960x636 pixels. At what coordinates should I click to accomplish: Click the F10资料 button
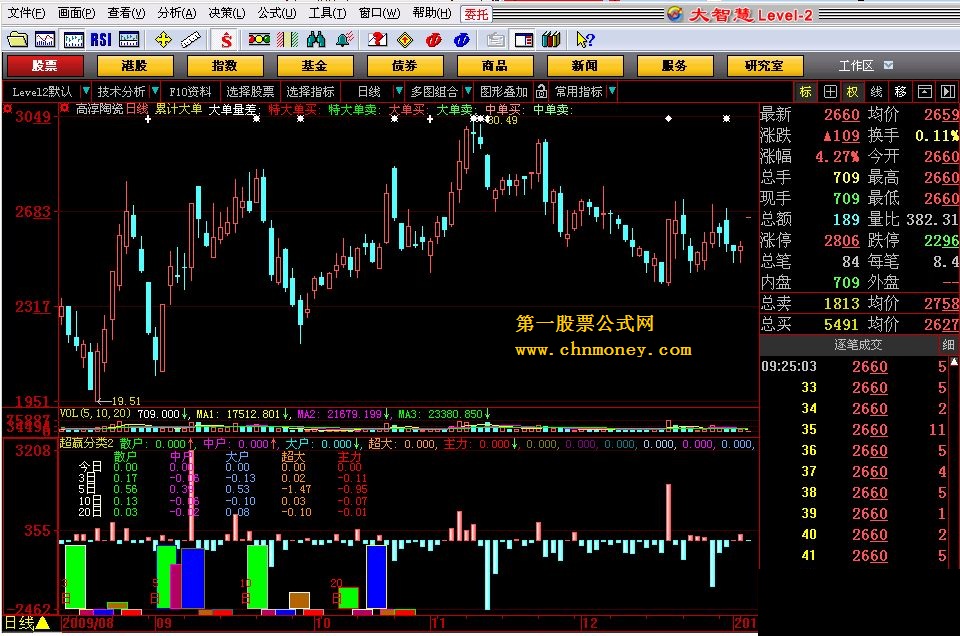[x=190, y=92]
